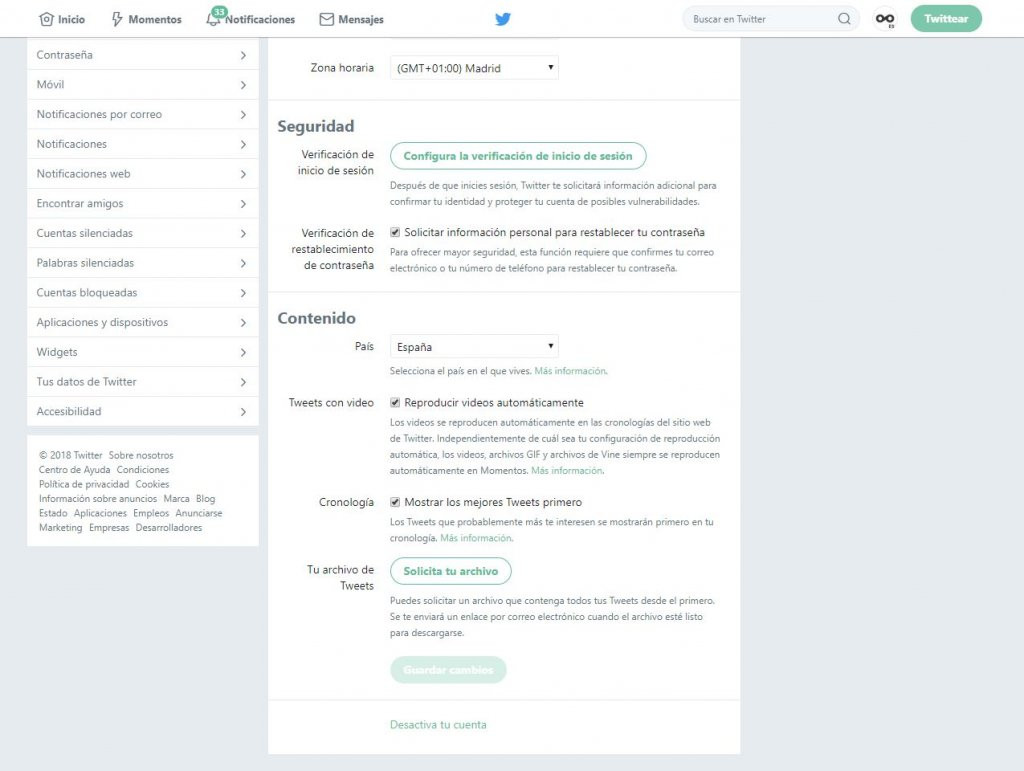Click the search magnifier icon

point(844,18)
